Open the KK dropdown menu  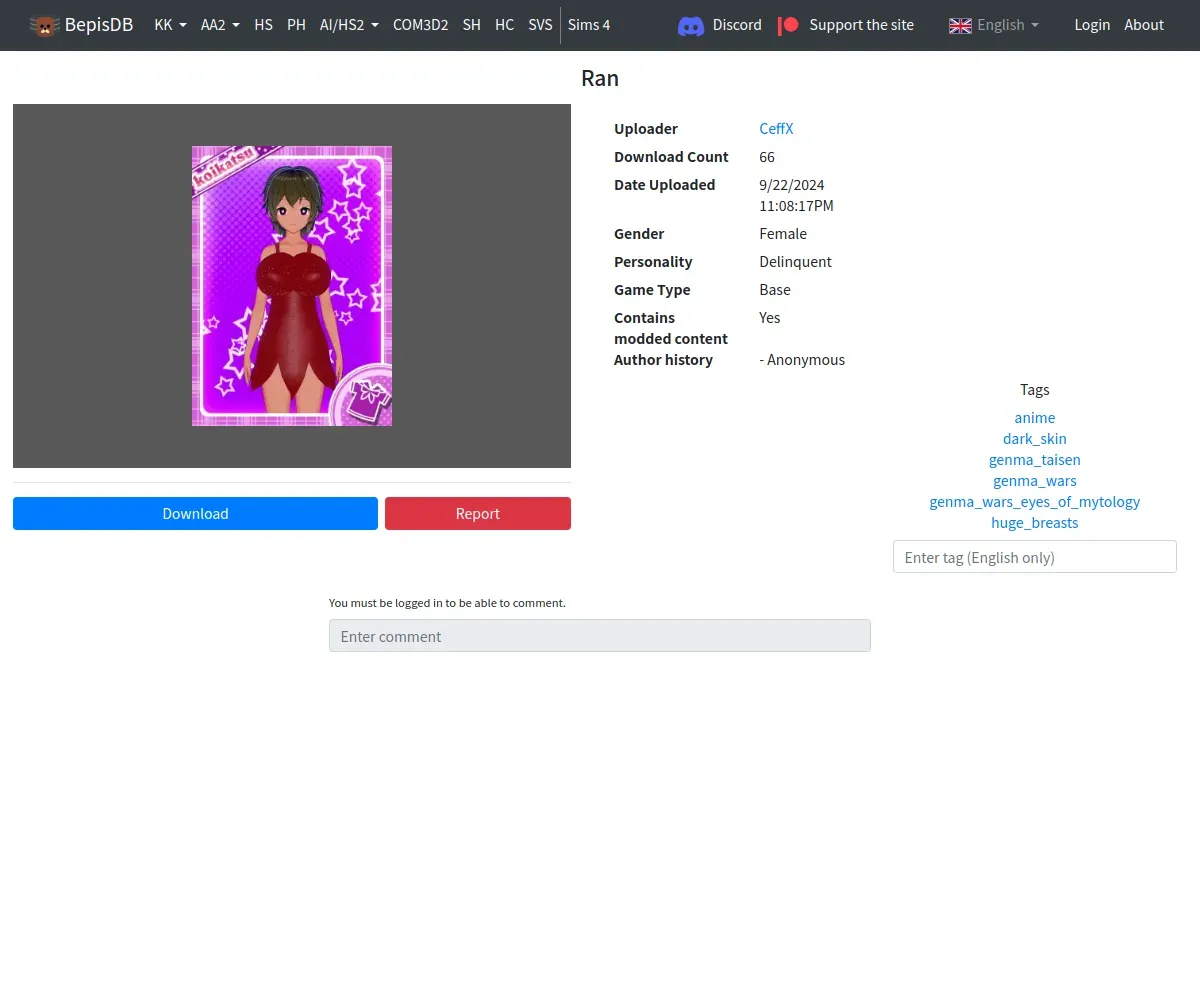(x=170, y=25)
